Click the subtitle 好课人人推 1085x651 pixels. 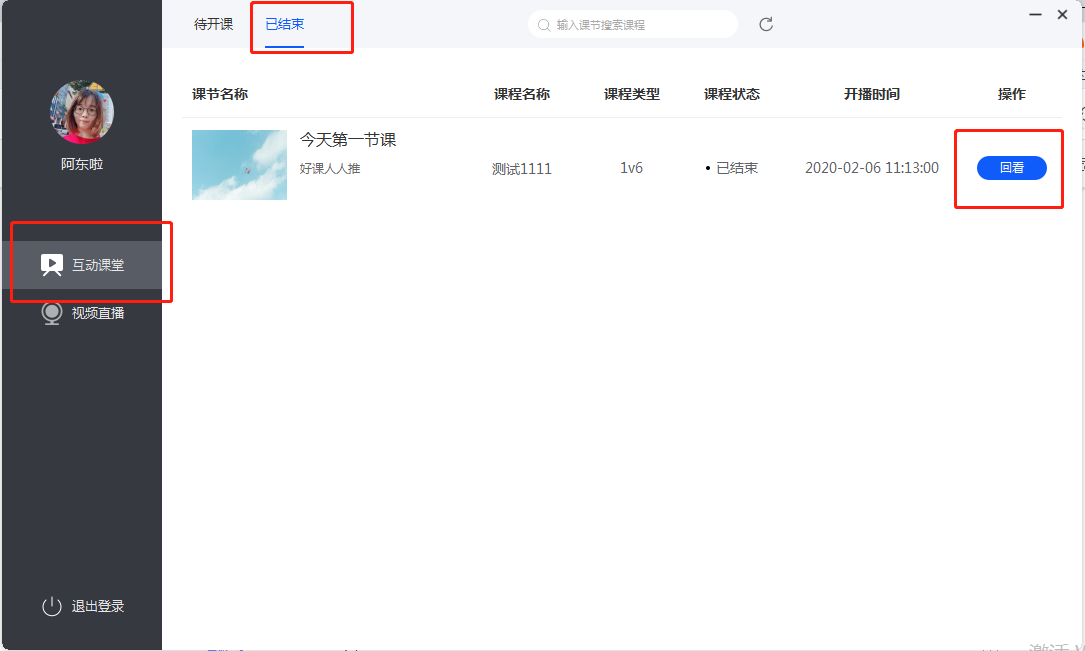click(x=330, y=169)
